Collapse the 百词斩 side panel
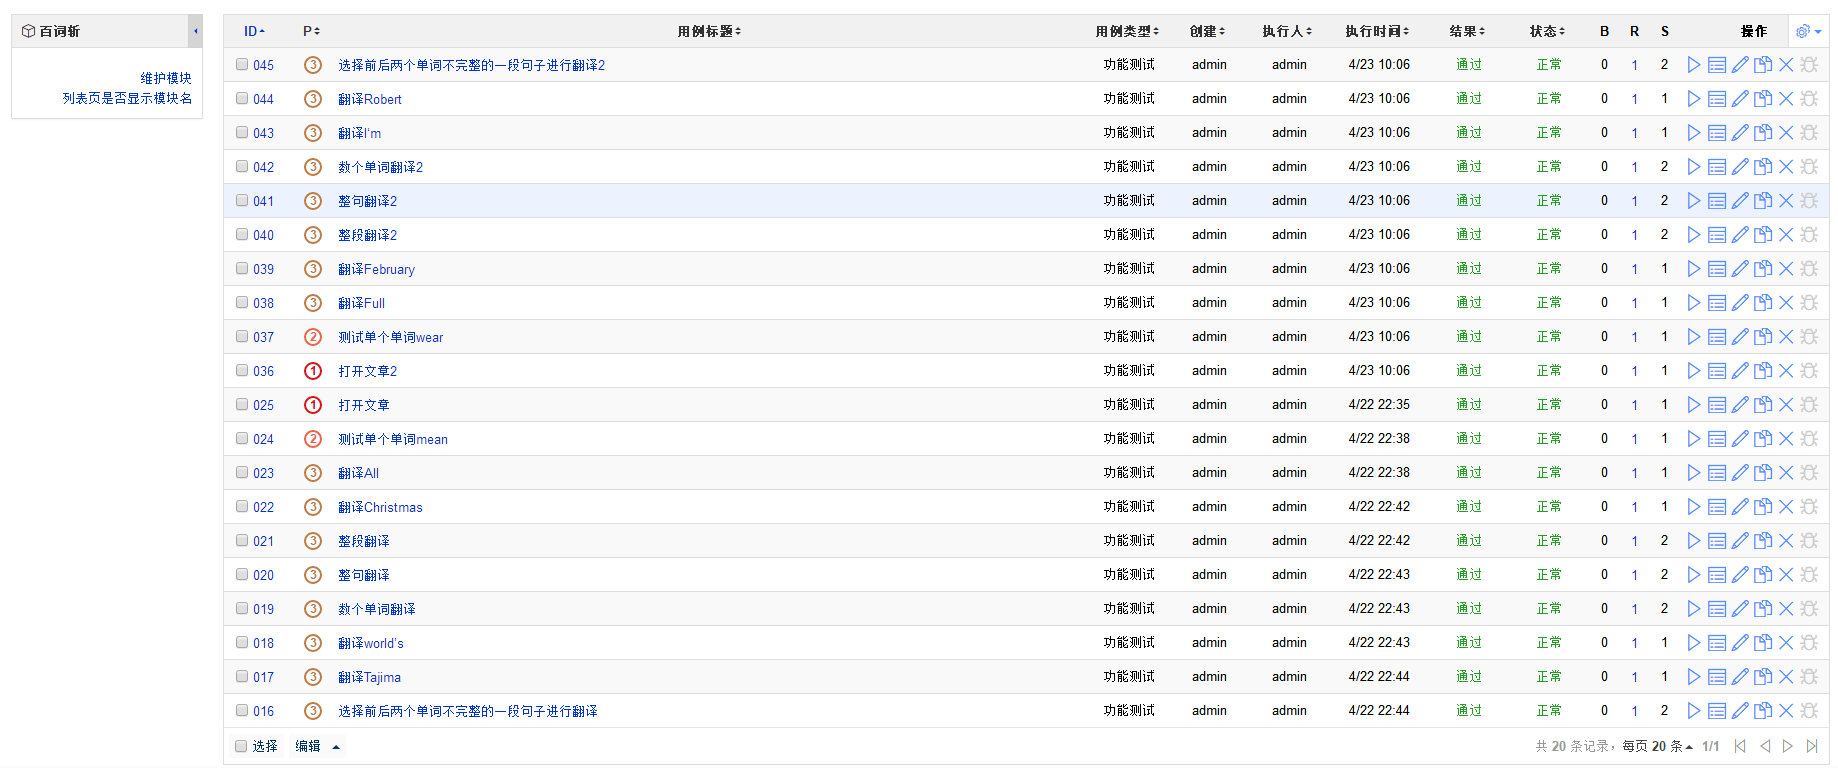 [196, 31]
